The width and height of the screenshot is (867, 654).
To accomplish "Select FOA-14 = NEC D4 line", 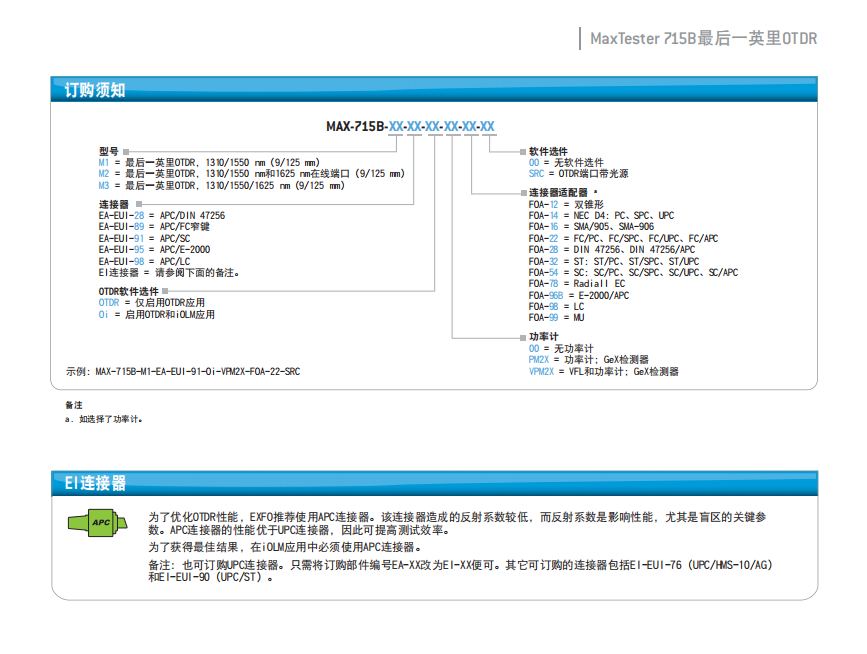I will (x=602, y=216).
